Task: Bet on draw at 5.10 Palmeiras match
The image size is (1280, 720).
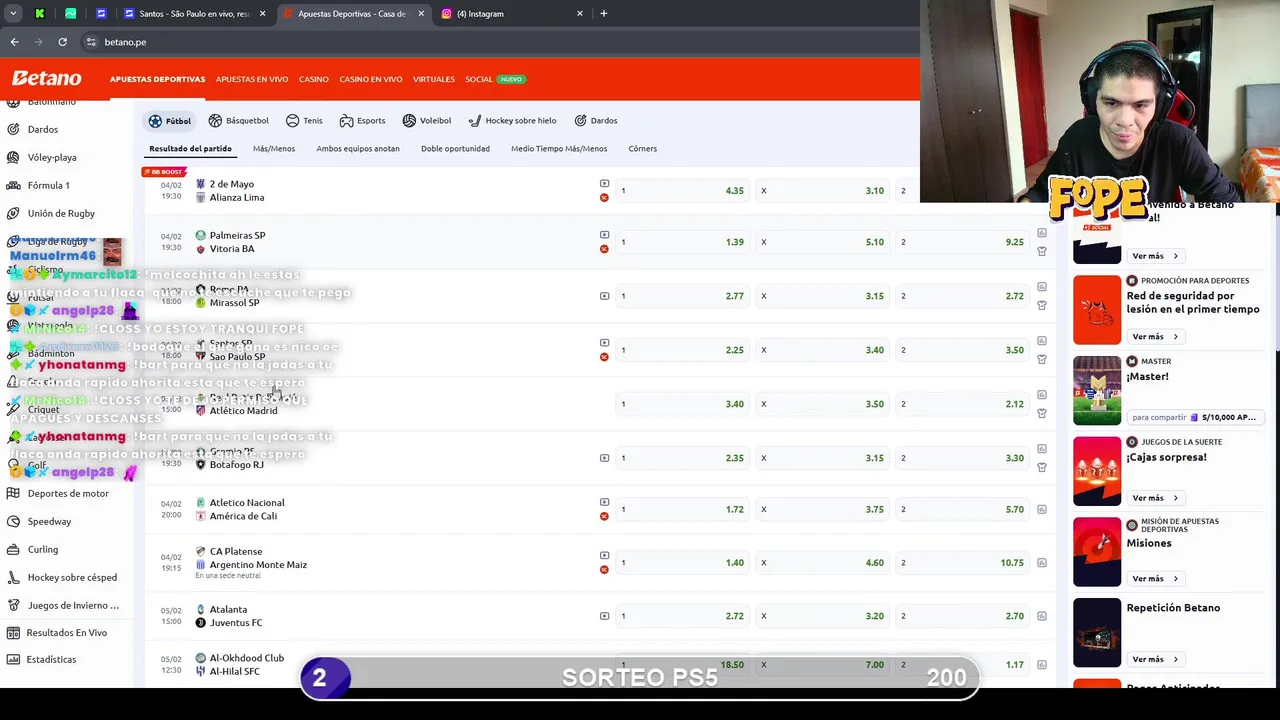Action: click(822, 242)
